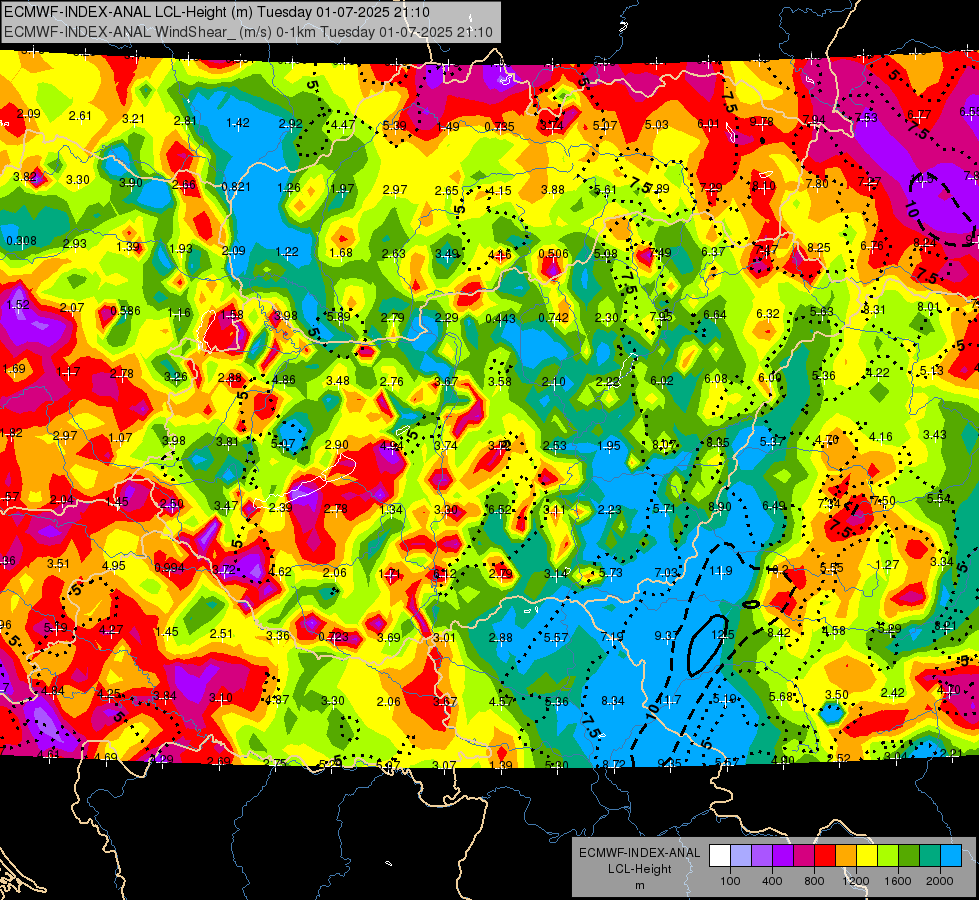The width and height of the screenshot is (979, 900).
Task: Click the 8.25 value on map
Action: point(819,247)
